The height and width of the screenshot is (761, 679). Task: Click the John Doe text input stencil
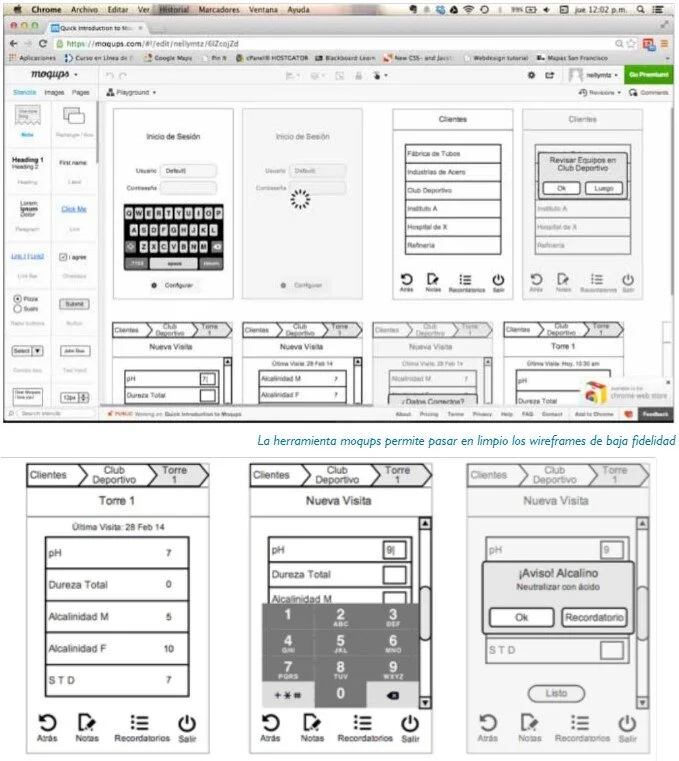coord(75,350)
